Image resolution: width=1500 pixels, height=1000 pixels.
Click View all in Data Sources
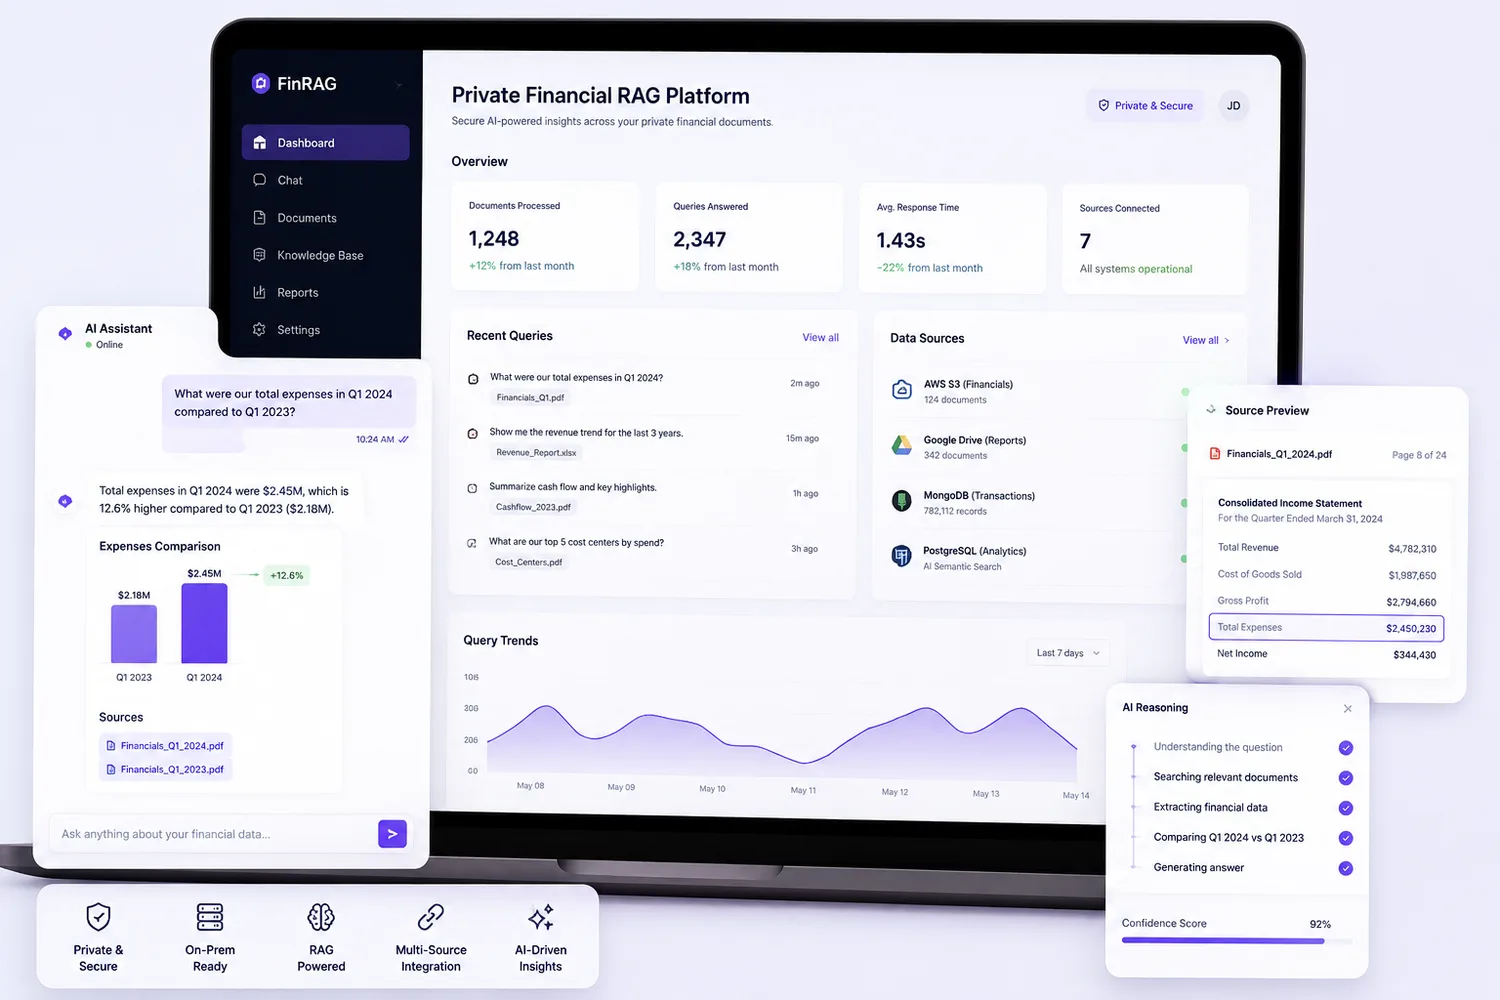point(1206,340)
